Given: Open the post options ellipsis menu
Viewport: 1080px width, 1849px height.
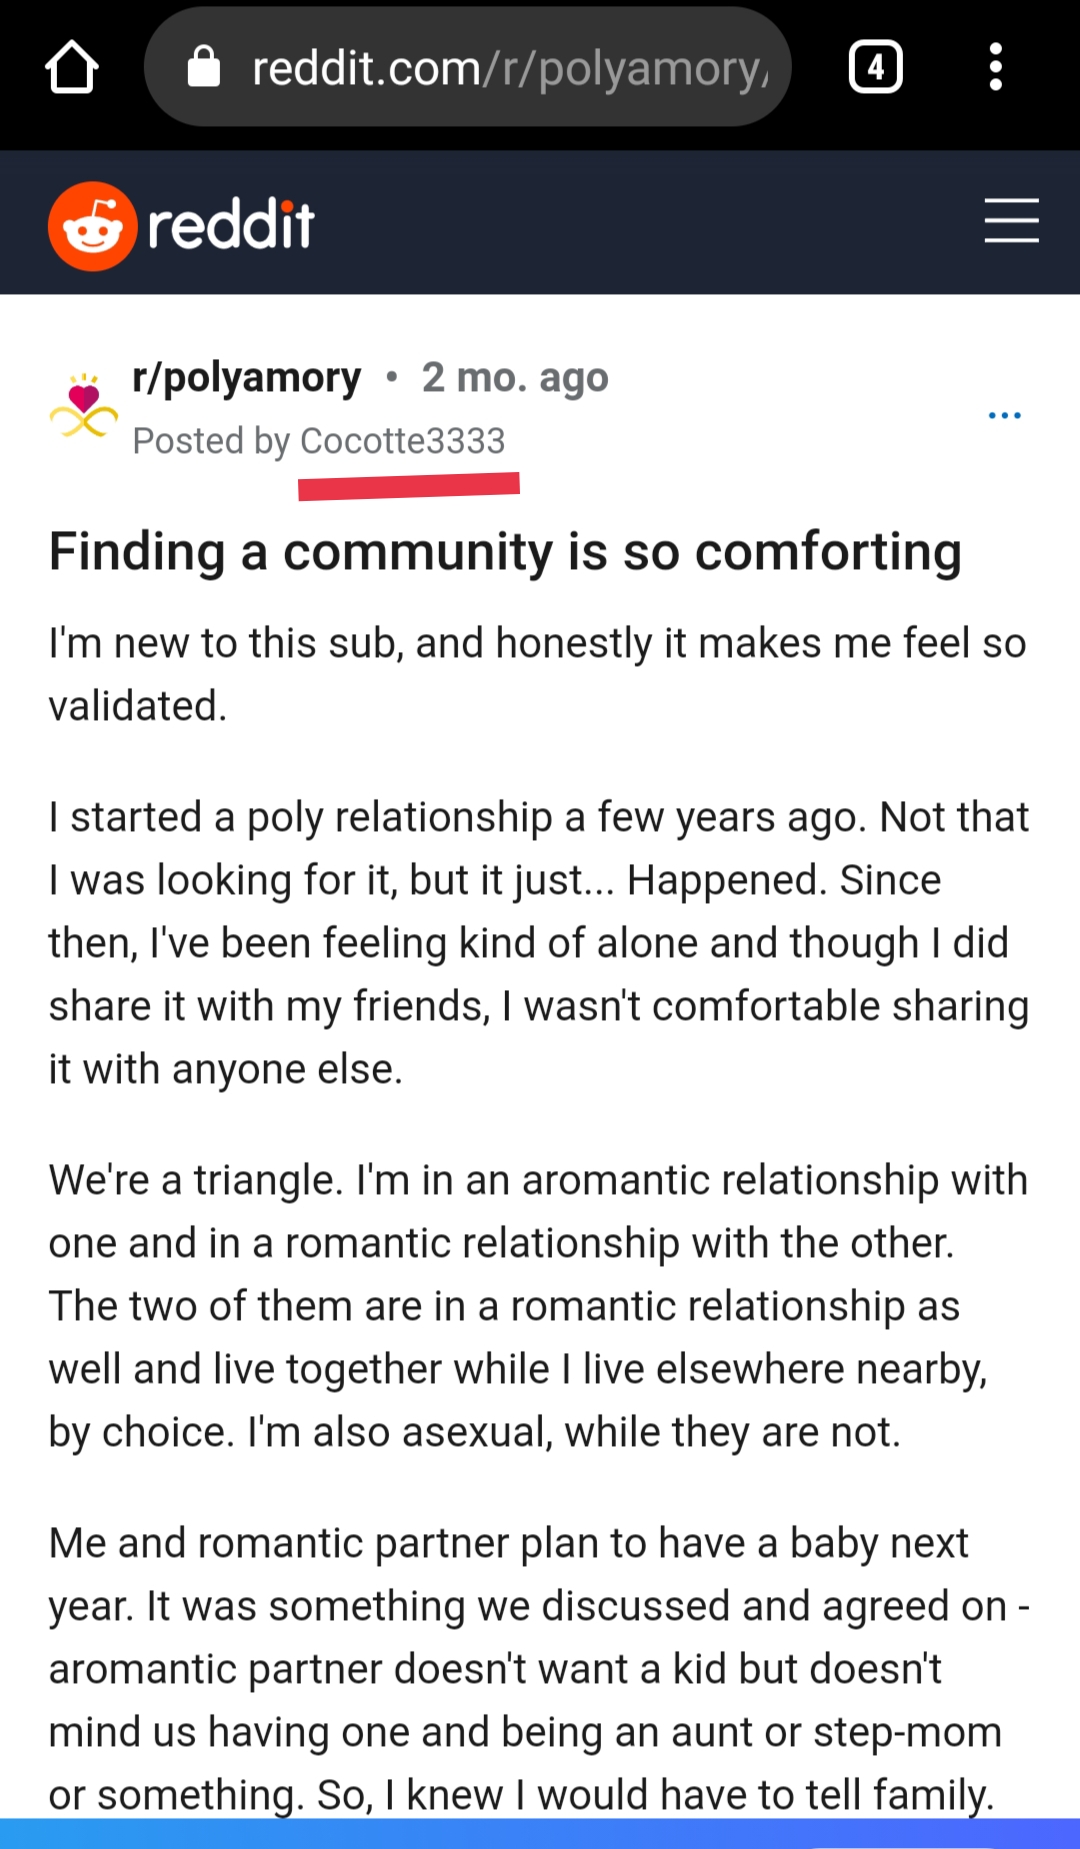Looking at the screenshot, I should [x=1004, y=415].
